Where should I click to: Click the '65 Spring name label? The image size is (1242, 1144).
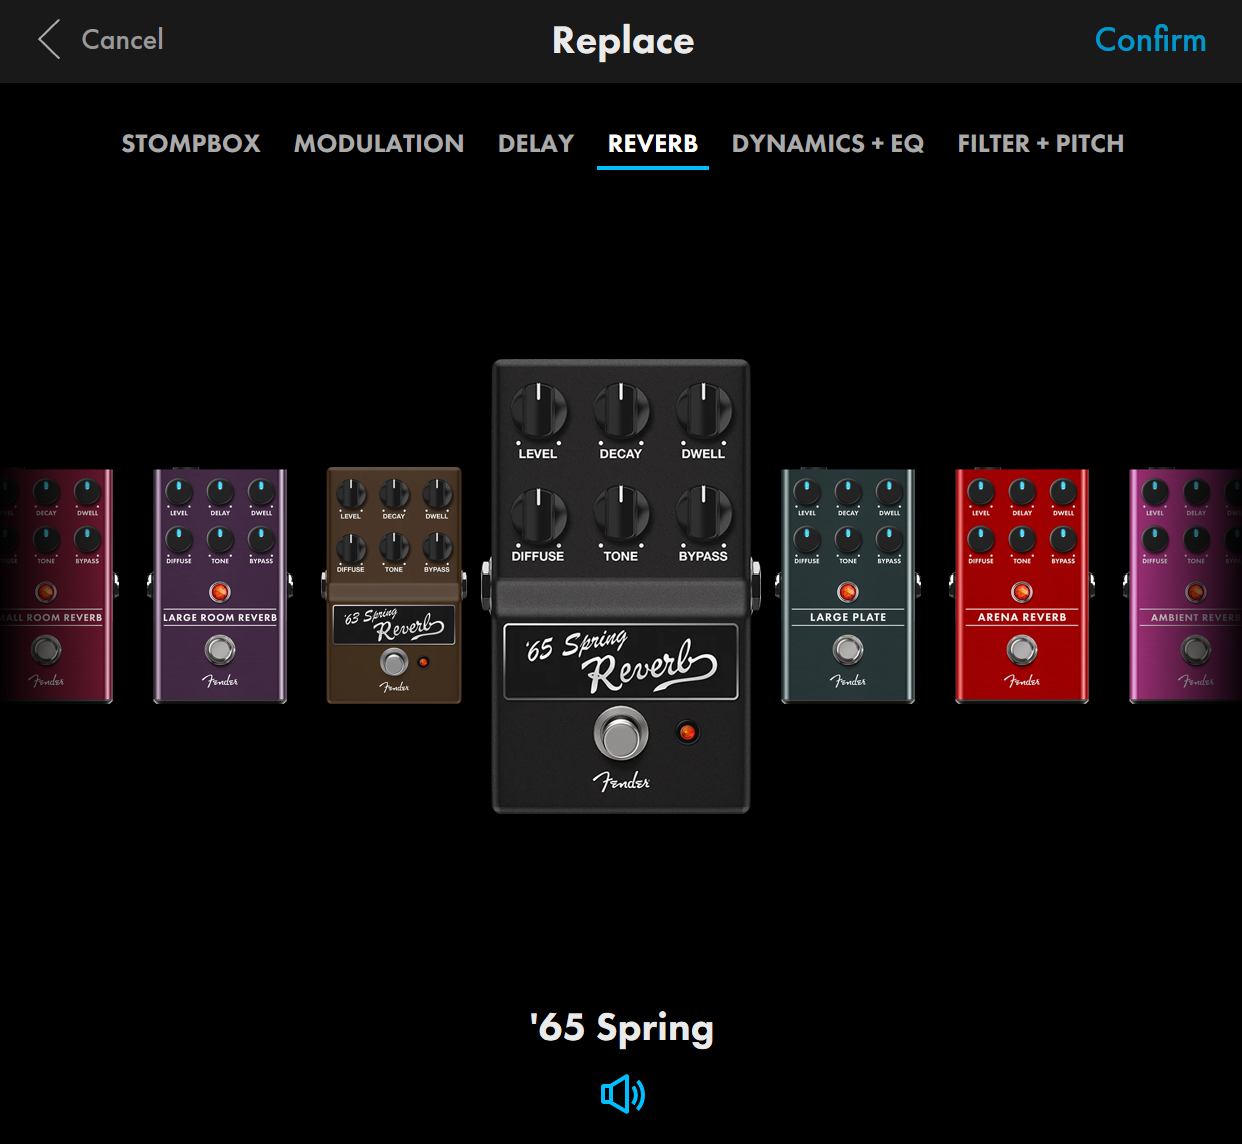(x=621, y=1027)
